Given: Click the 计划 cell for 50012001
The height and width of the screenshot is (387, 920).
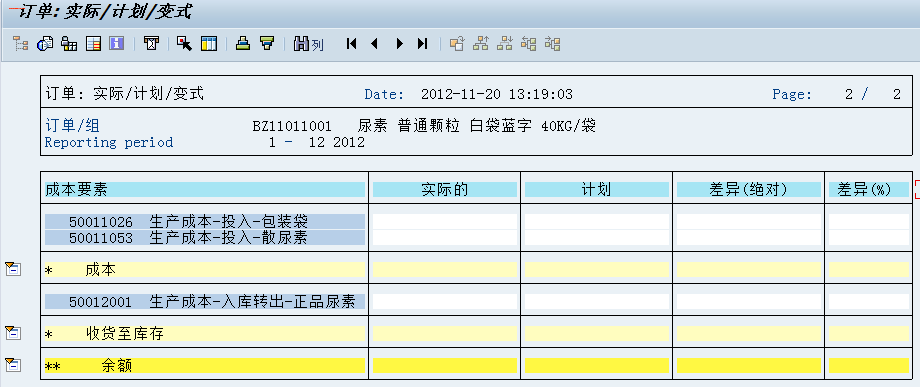Looking at the screenshot, I should 597,301.
